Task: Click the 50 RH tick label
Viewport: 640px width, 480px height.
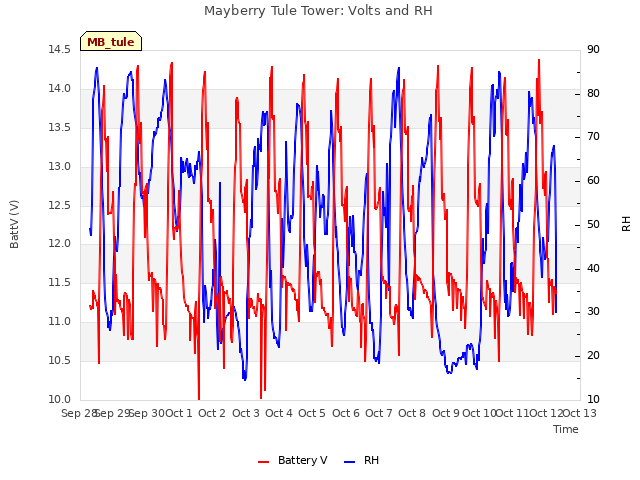Action: (593, 224)
